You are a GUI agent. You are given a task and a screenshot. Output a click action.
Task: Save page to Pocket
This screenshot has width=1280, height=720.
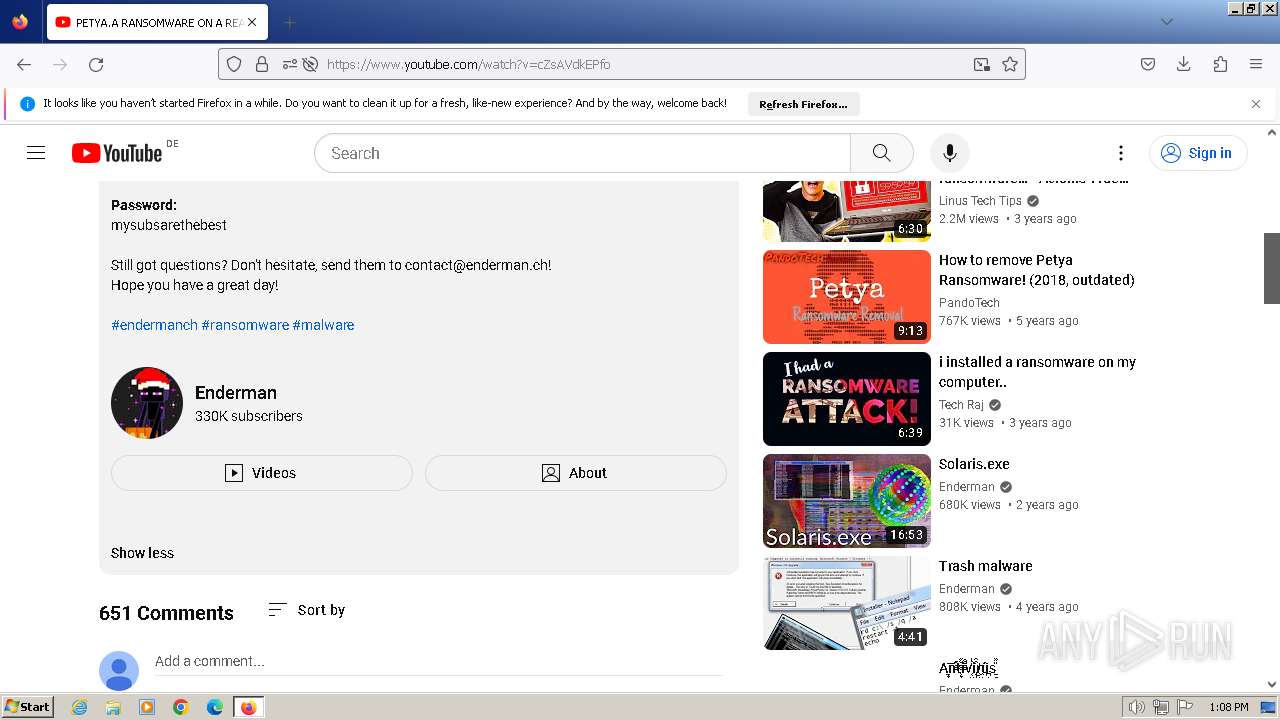1148,64
